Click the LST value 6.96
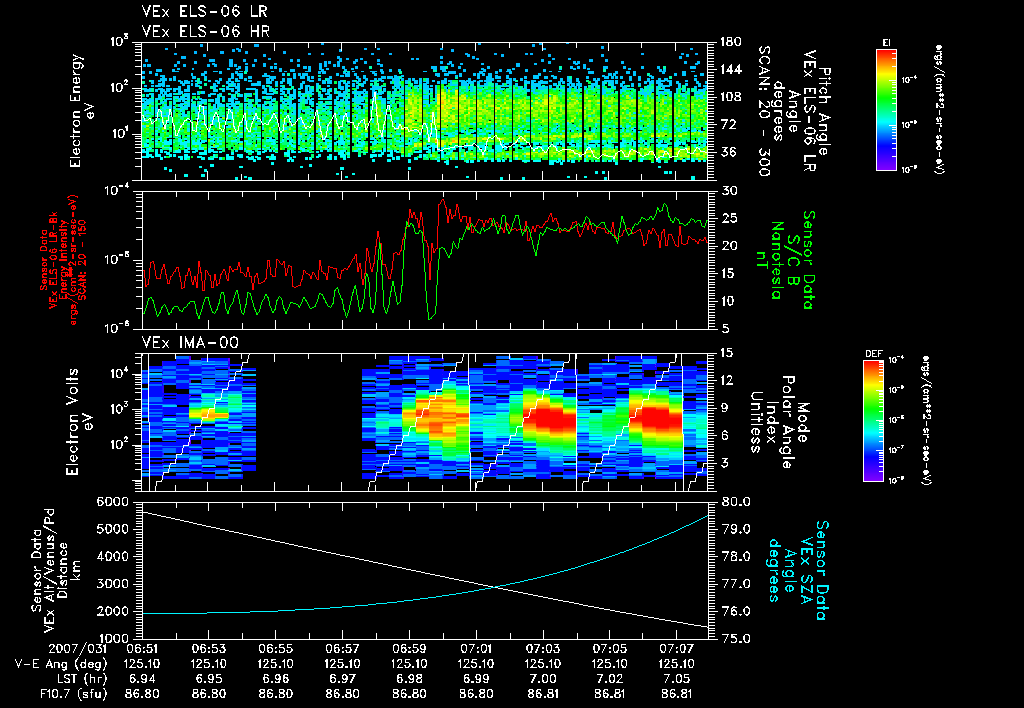Image resolution: width=1024 pixels, height=708 pixels. pos(276,679)
